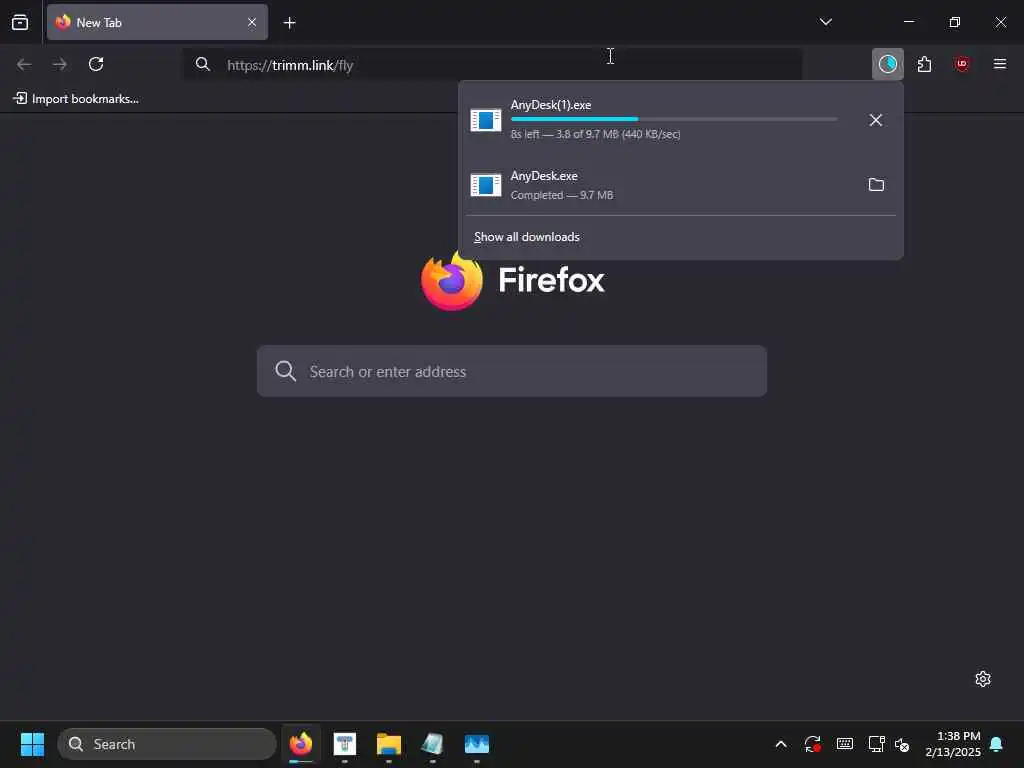The width and height of the screenshot is (1024, 768).
Task: Click the sync status tray icon
Action: (x=812, y=744)
